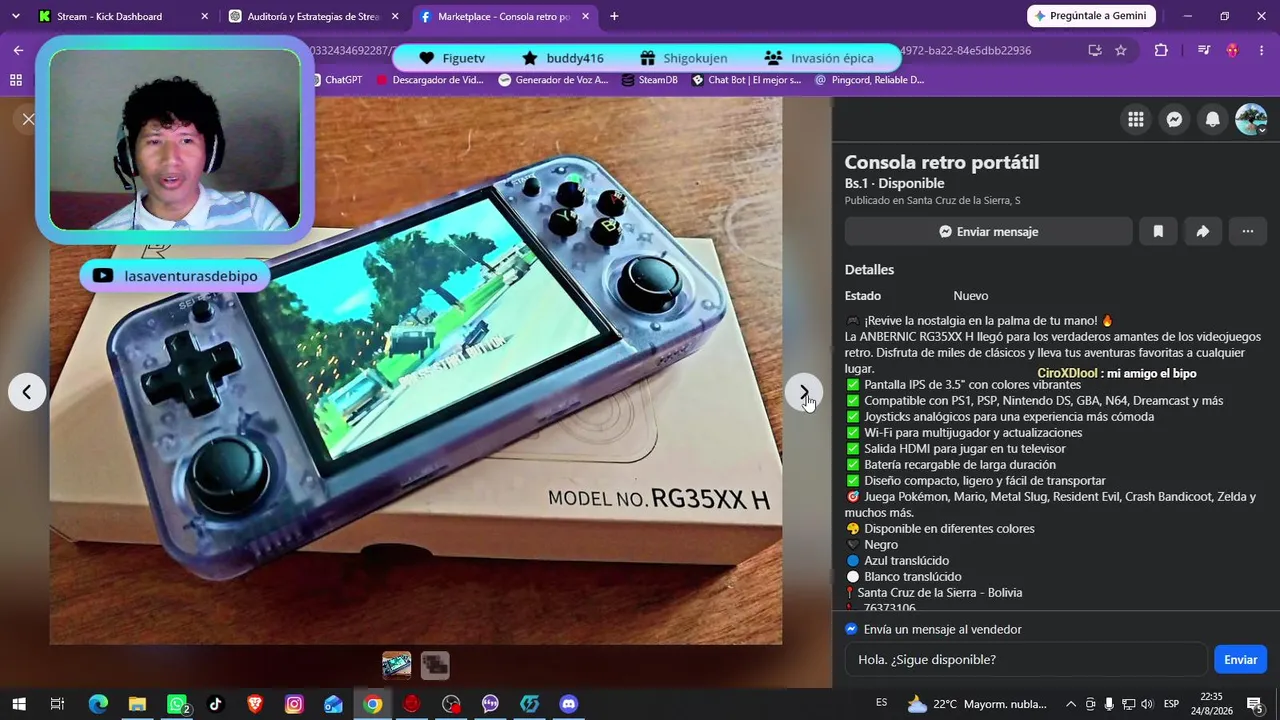Open the Facebook profile account menu
Viewport: 1280px width, 720px height.
1251,120
